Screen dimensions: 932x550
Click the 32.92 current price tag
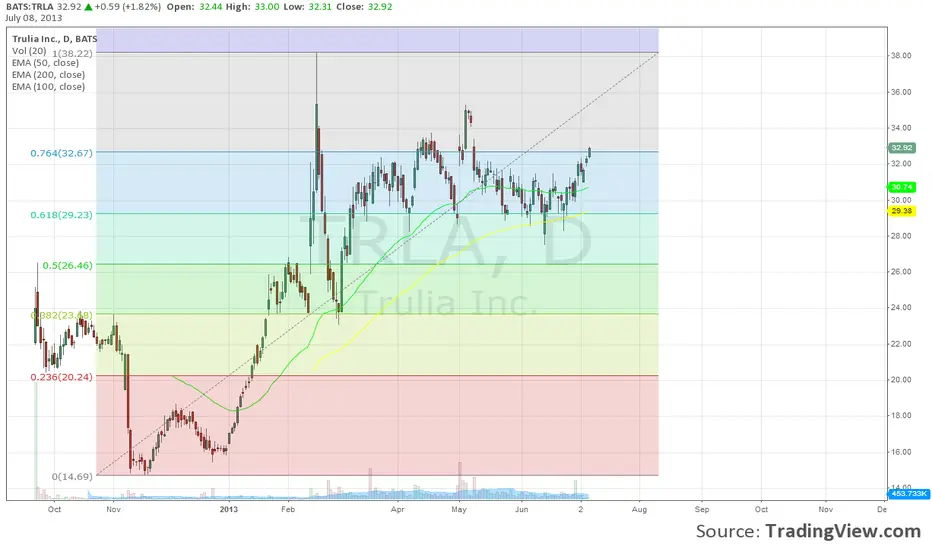pyautogui.click(x=902, y=147)
